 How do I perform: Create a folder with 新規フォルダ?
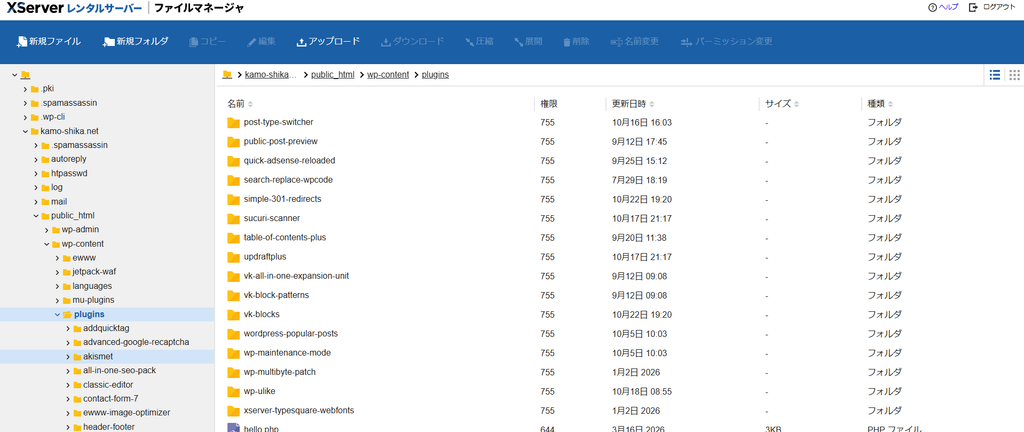[x=136, y=41]
